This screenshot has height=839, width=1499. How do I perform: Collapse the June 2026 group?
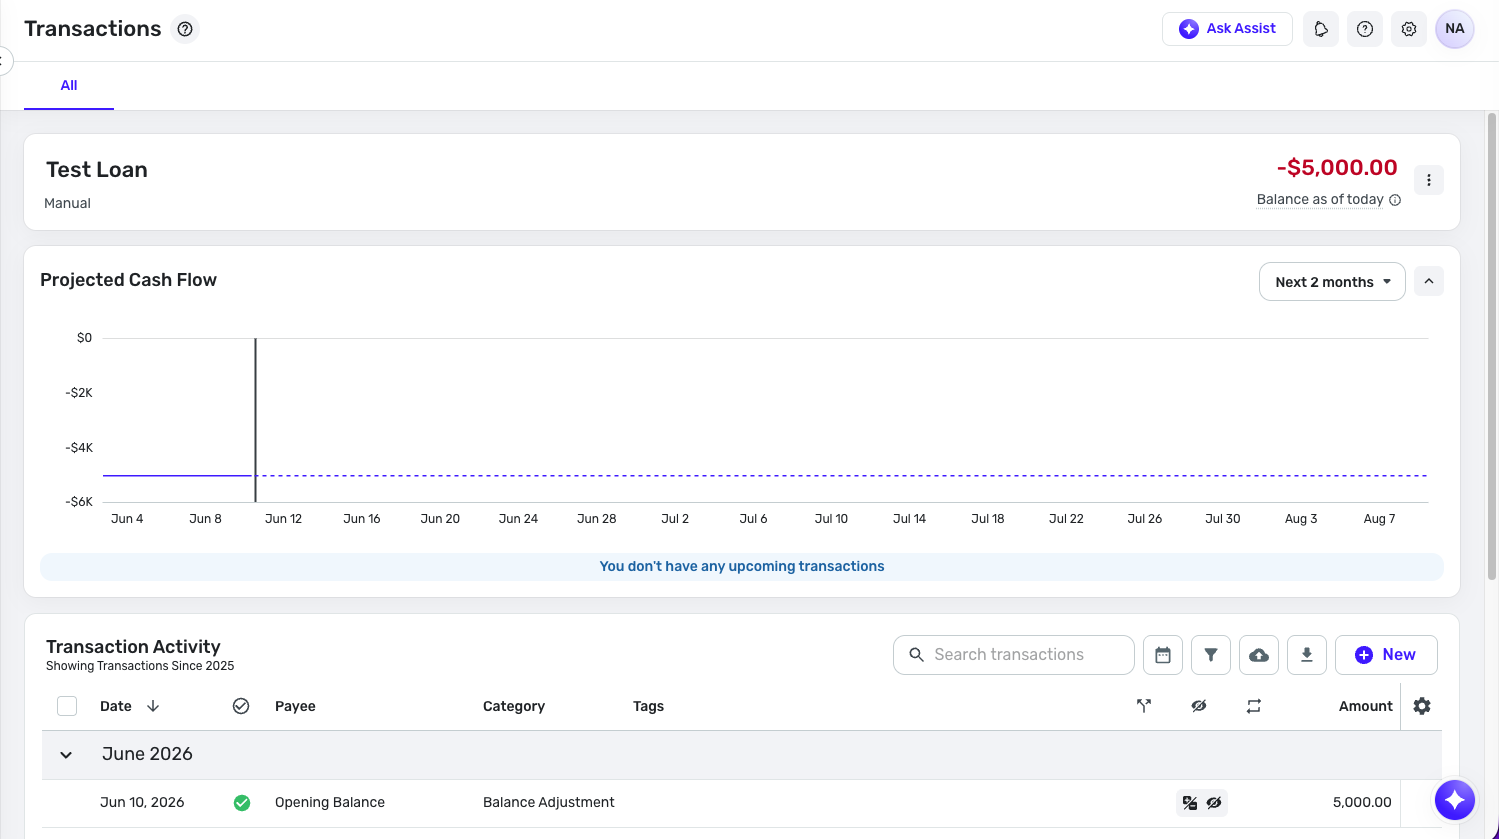[x=66, y=755]
